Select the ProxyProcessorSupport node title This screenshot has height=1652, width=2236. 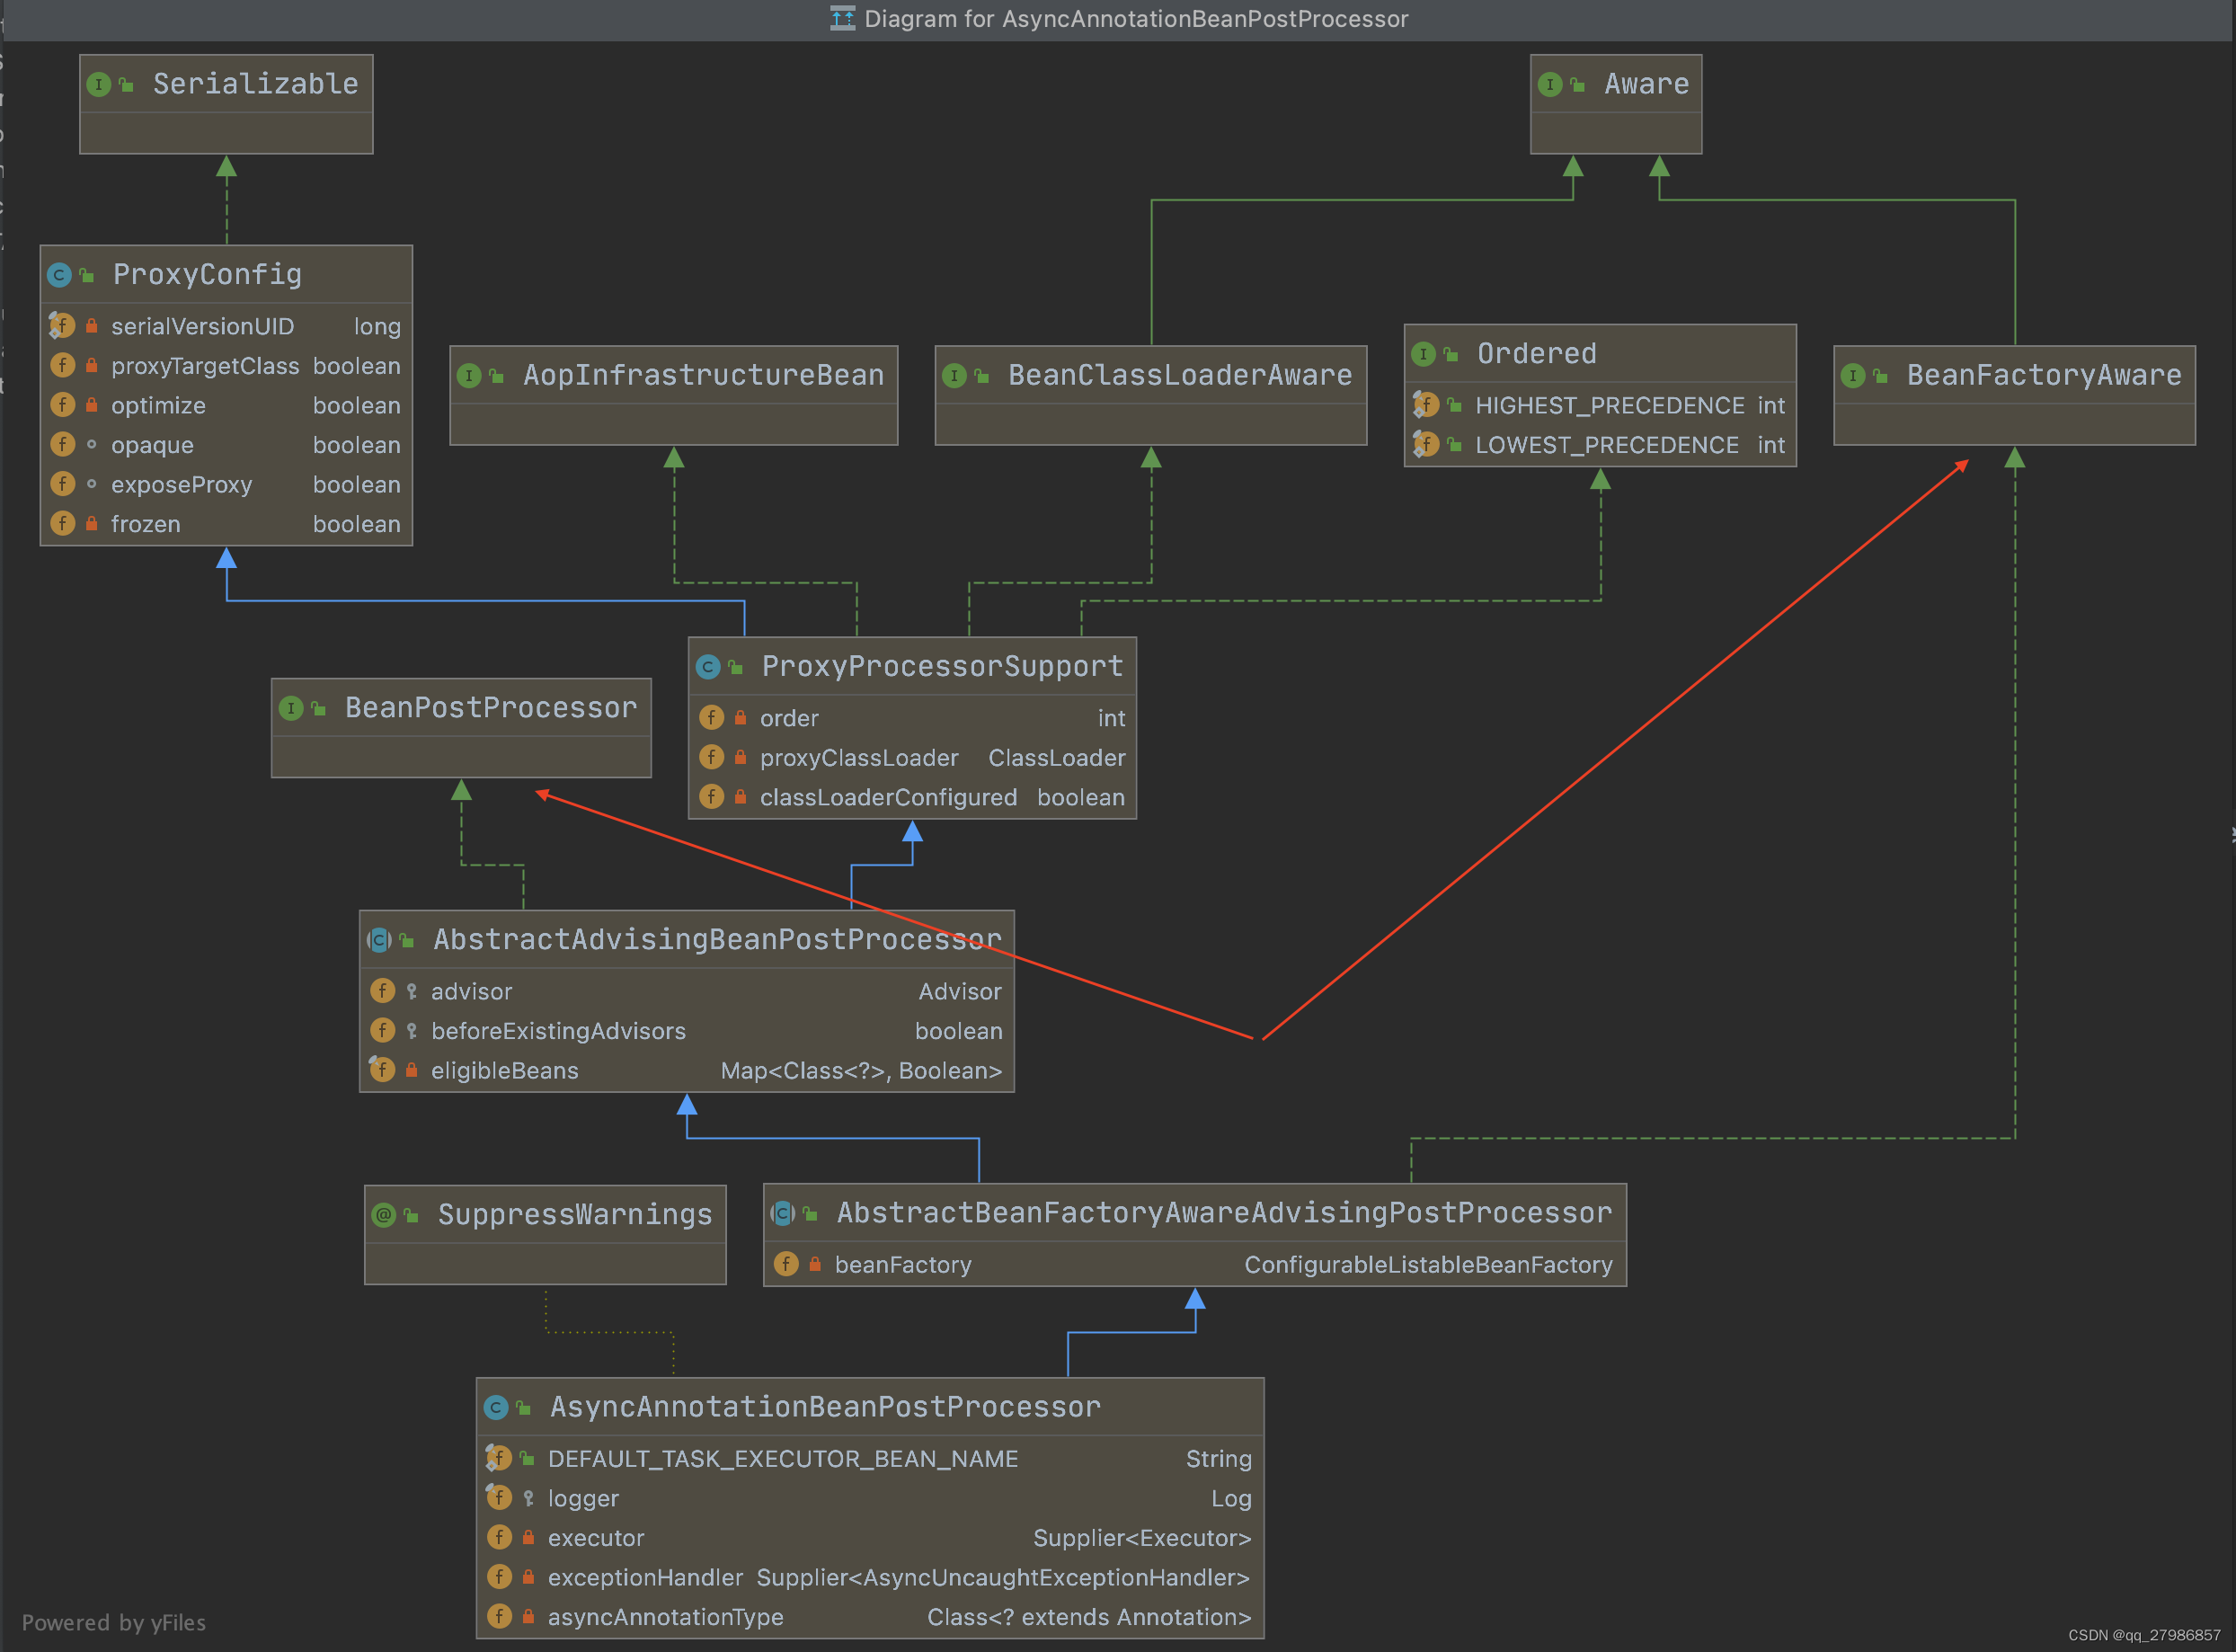click(942, 666)
